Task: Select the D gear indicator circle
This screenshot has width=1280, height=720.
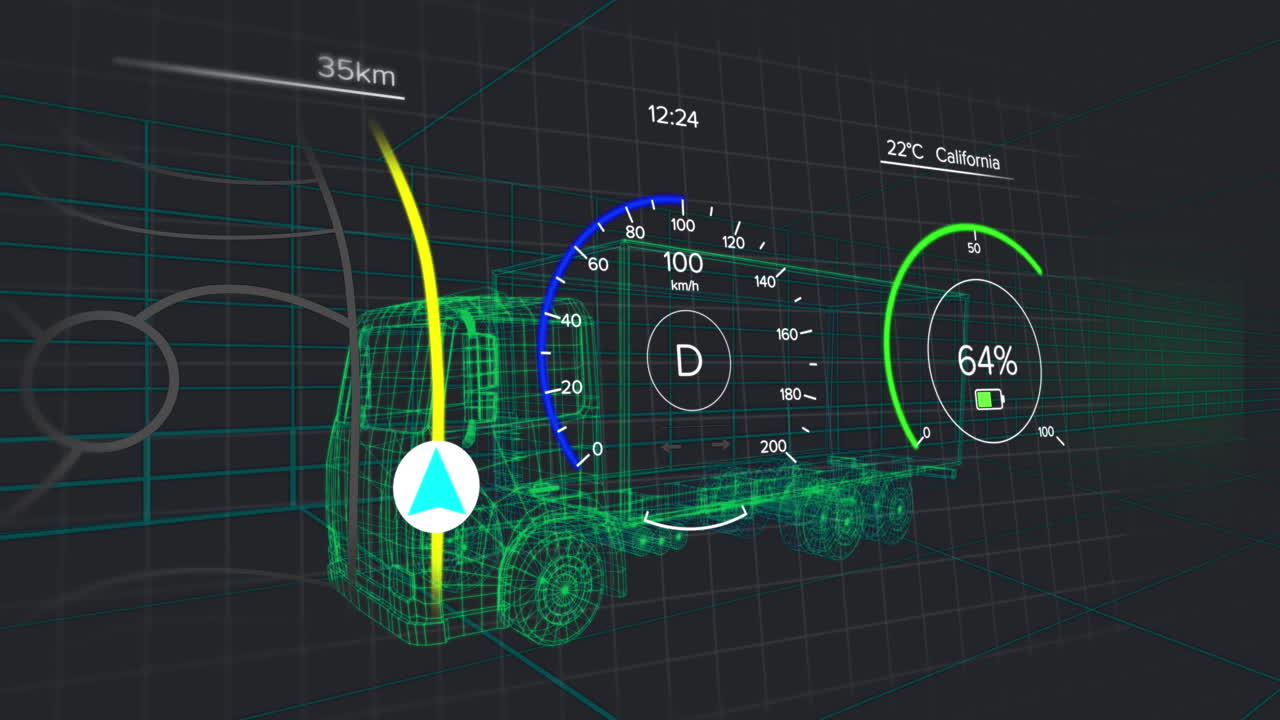Action: (688, 360)
